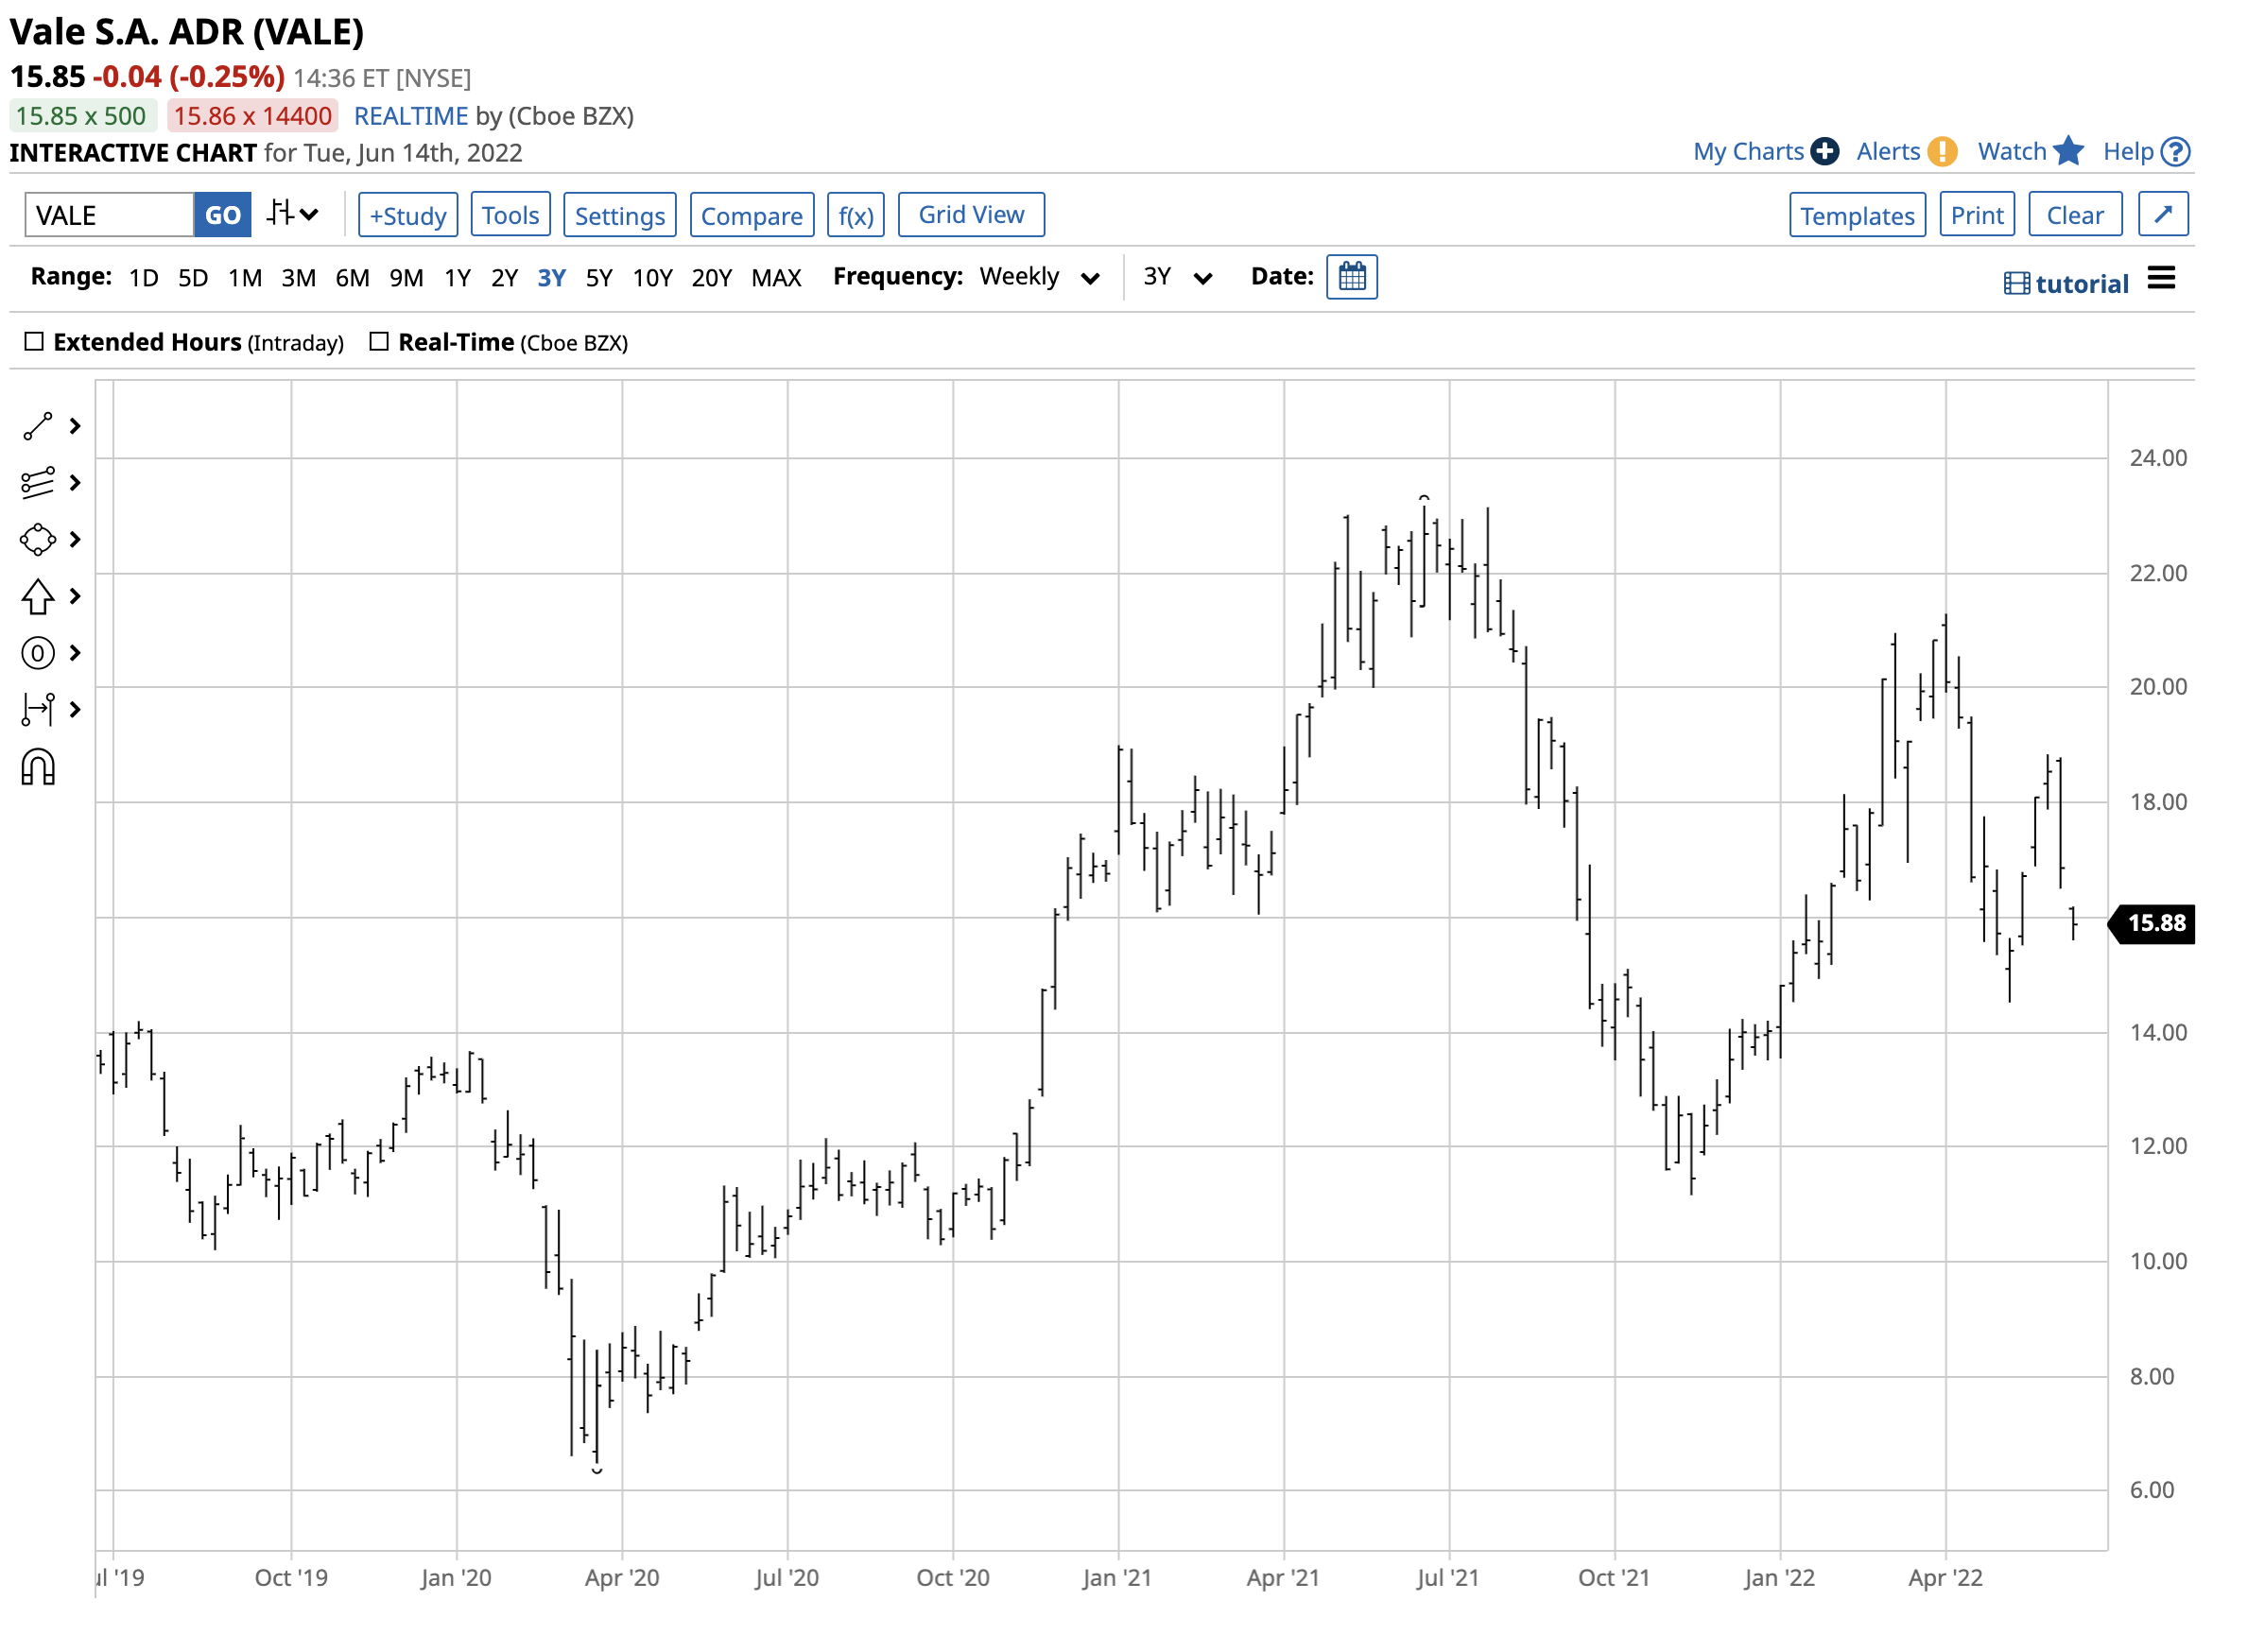Expand measurement tool options chevron
This screenshot has height=1652, width=2265.
point(75,710)
